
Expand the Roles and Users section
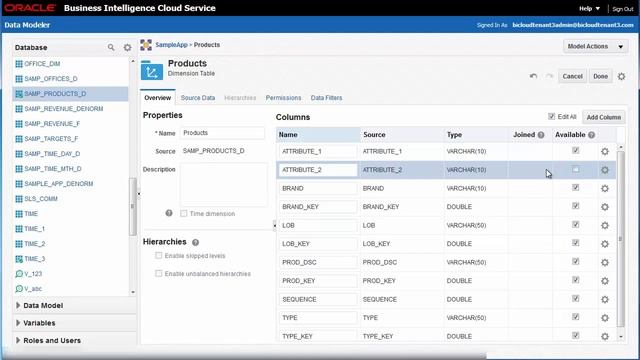tap(18, 340)
